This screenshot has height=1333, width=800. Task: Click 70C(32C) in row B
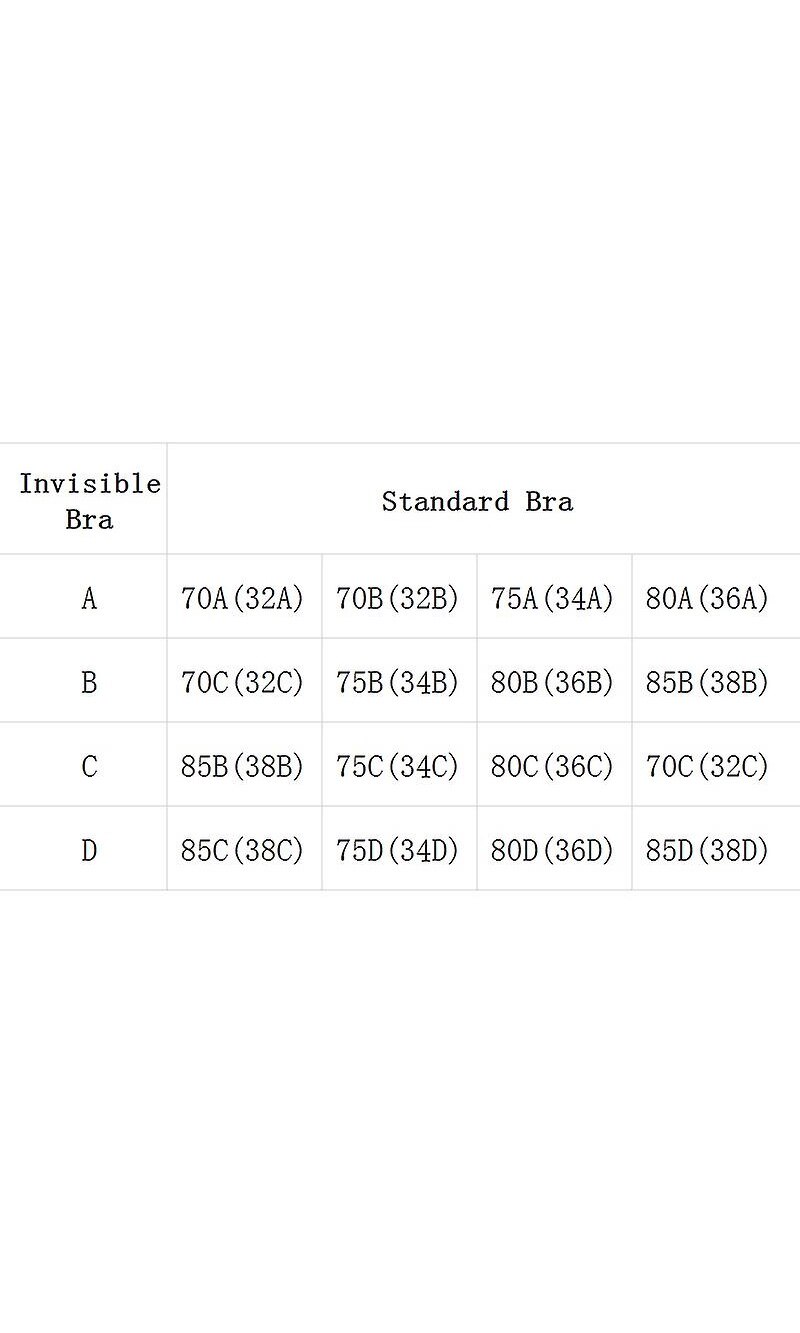(x=242, y=683)
